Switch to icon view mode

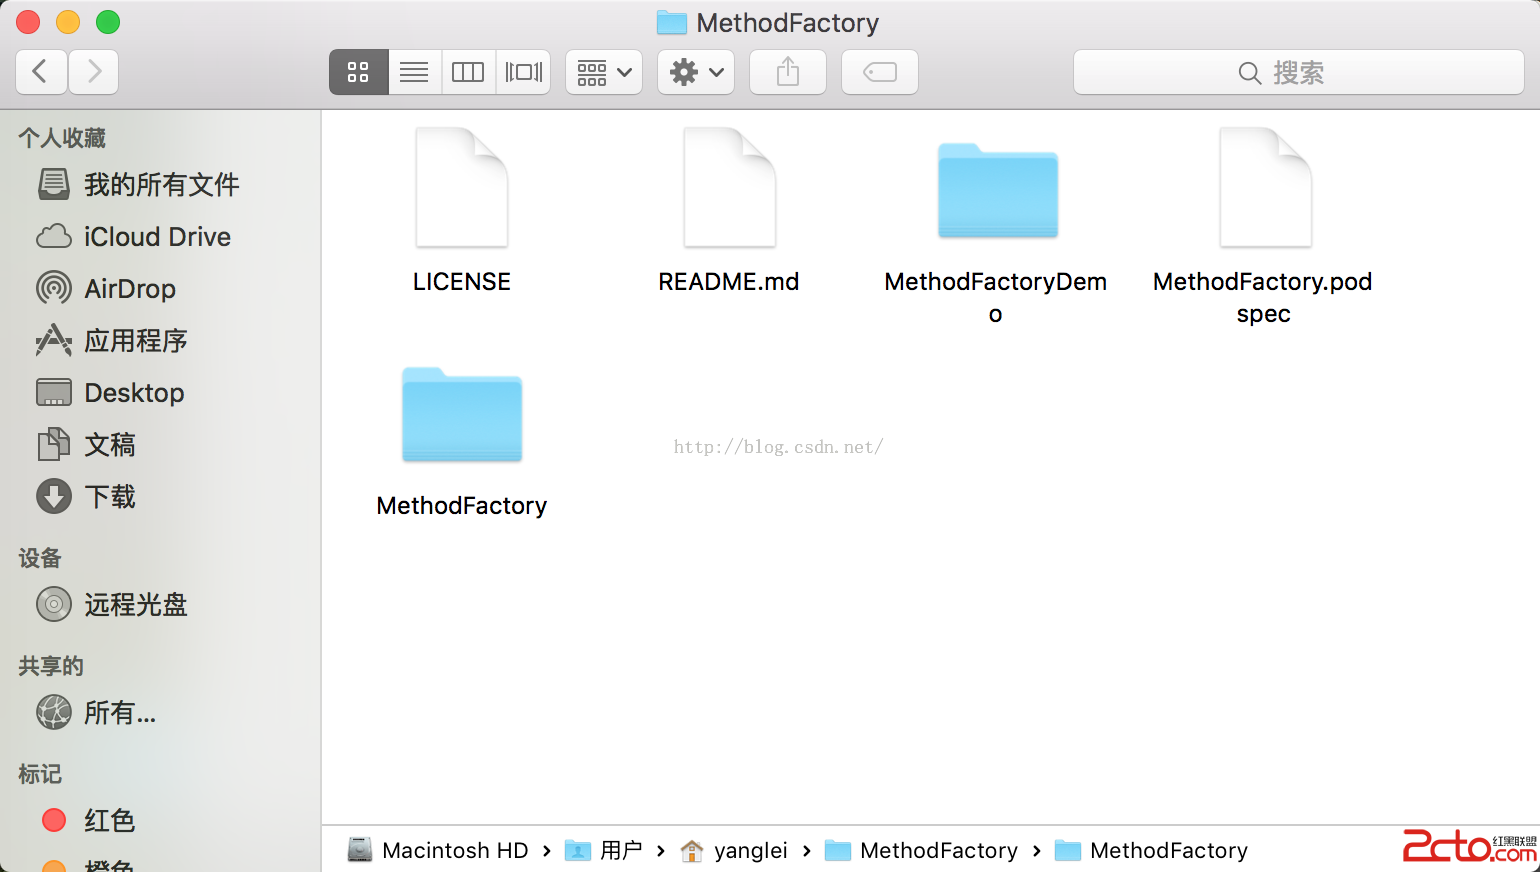pos(358,72)
